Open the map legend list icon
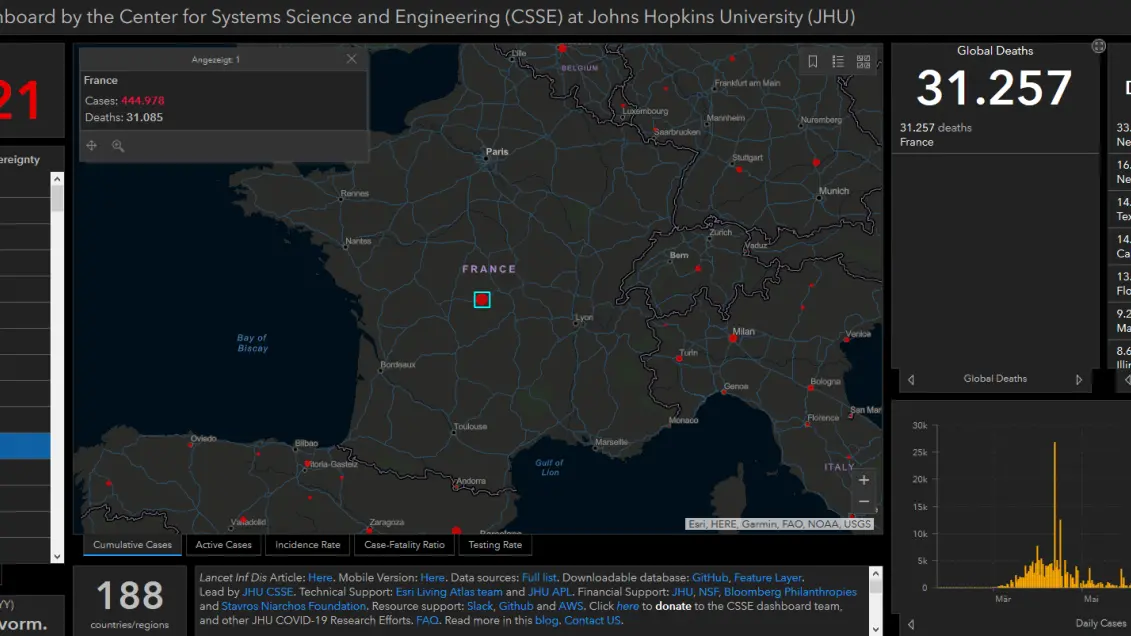This screenshot has width=1131, height=636. 838,62
